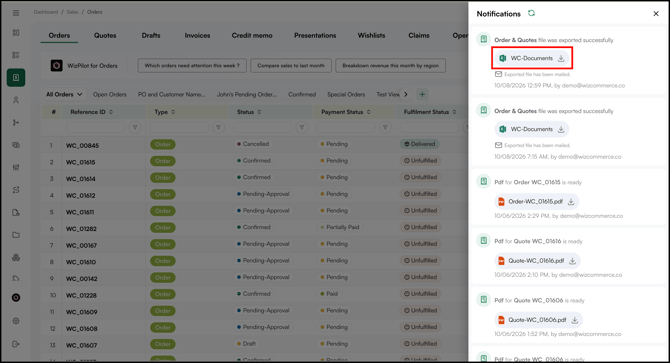670x363 pixels.
Task: Sort by the Fulfilment Status column
Action: 454,112
